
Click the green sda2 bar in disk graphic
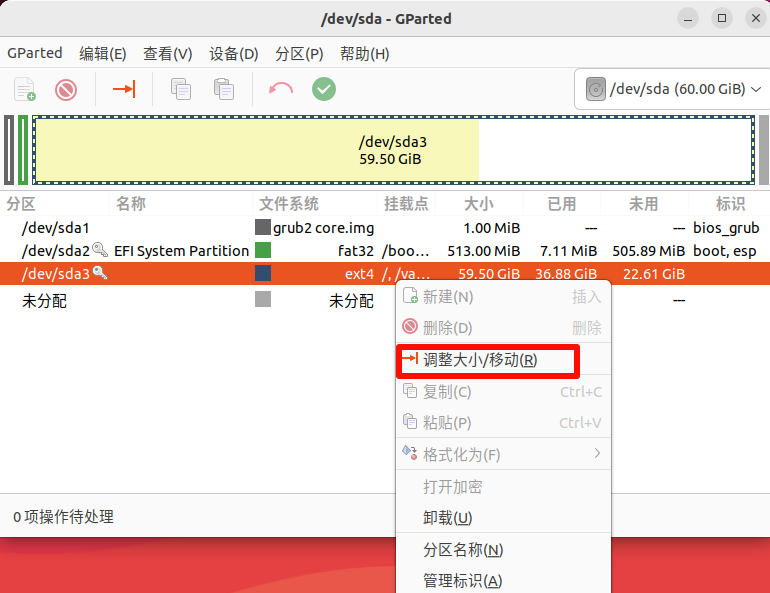(x=23, y=150)
